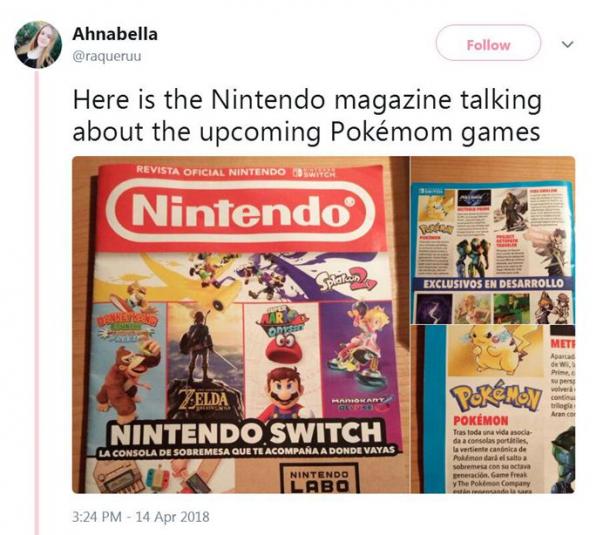Image resolution: width=610 pixels, height=535 pixels.
Task: Click the tweet text about Pokémom games
Action: (307, 116)
